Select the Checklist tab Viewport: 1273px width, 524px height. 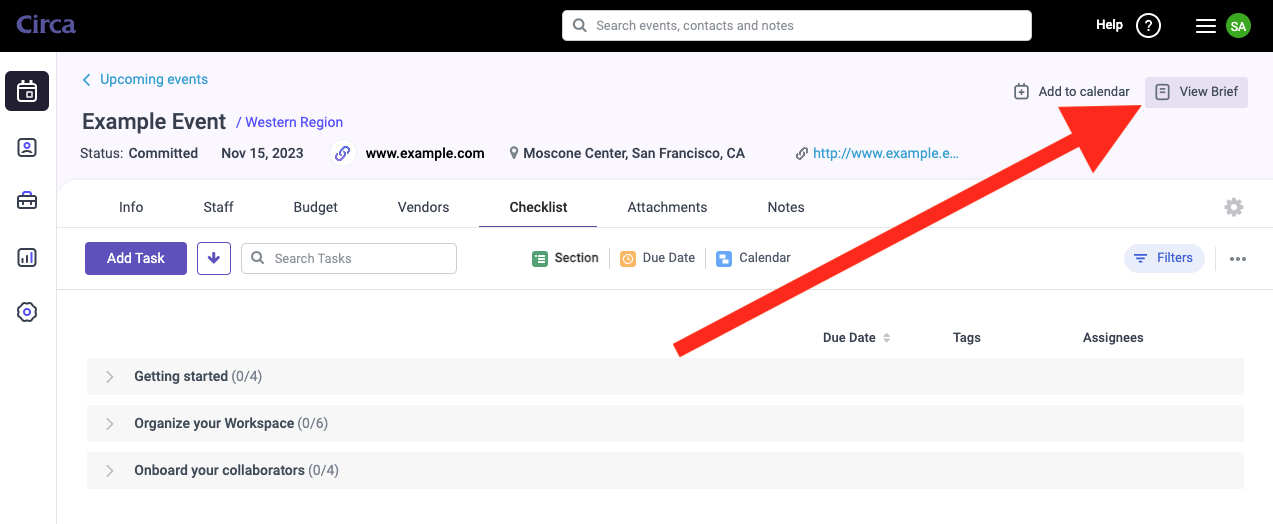coord(538,207)
